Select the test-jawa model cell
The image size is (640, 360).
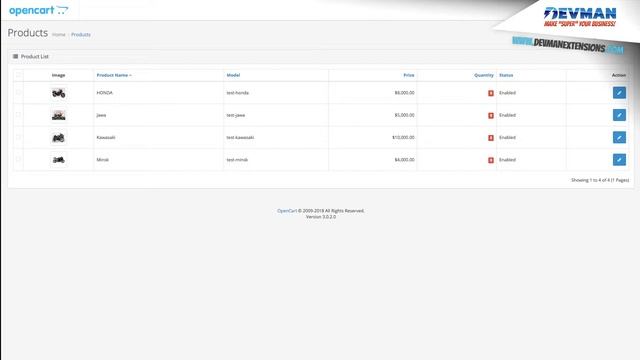[x=276, y=115]
